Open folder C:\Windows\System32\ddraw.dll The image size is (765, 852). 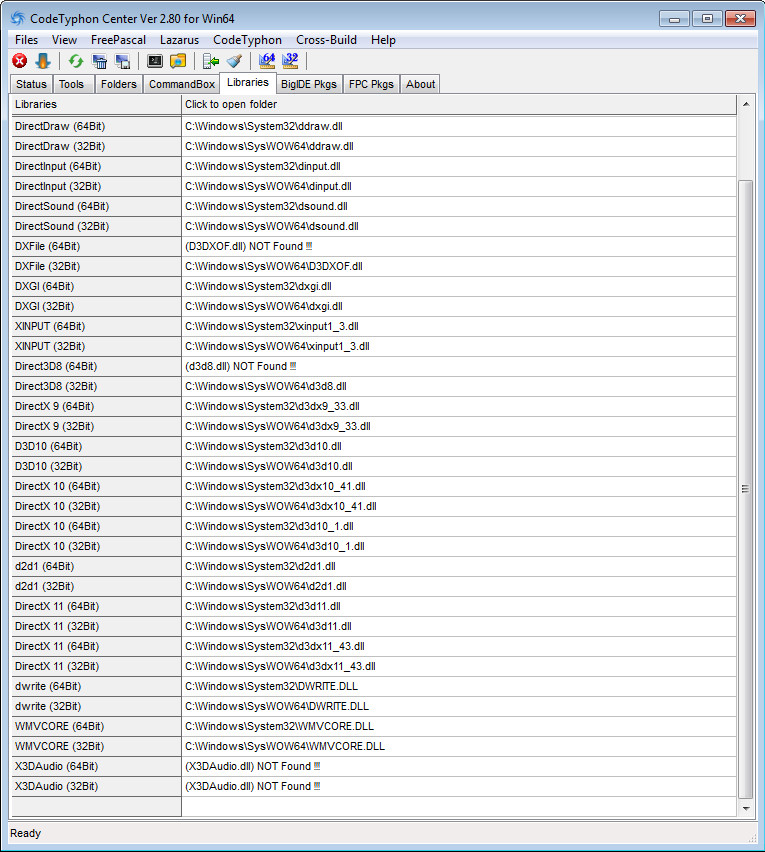tap(459, 126)
